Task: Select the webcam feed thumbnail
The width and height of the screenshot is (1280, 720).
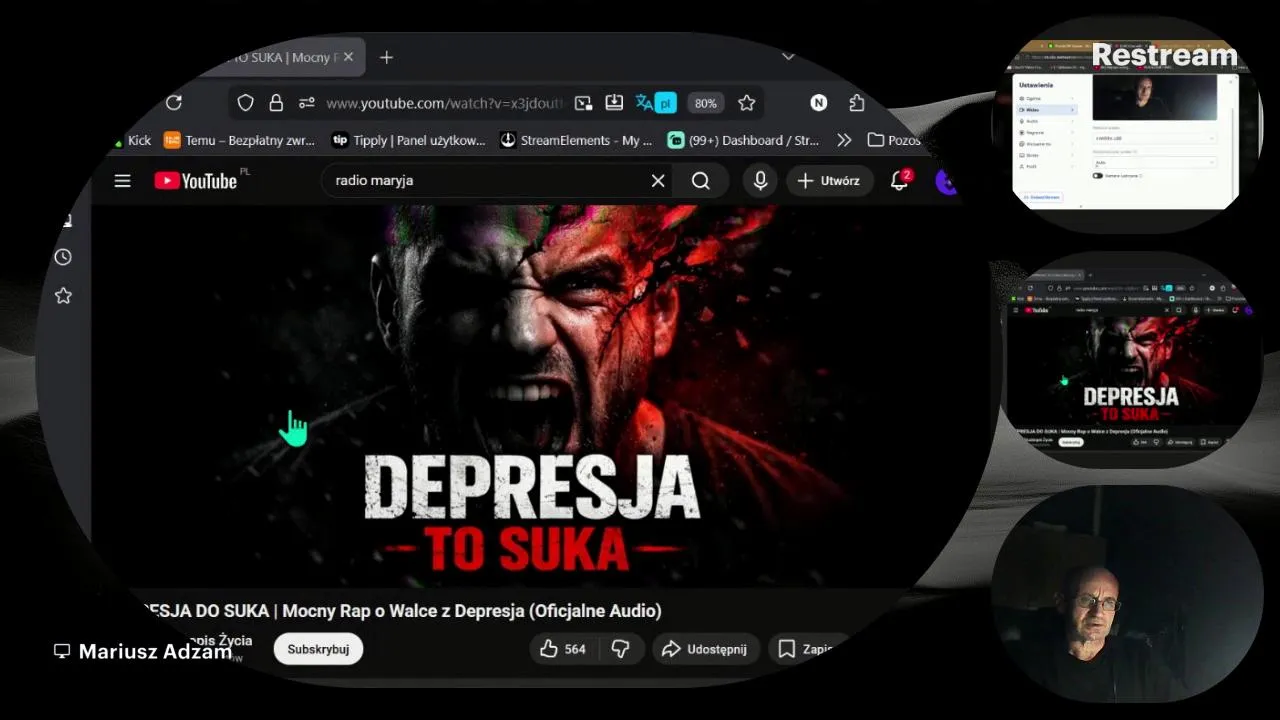Action: 1126,594
